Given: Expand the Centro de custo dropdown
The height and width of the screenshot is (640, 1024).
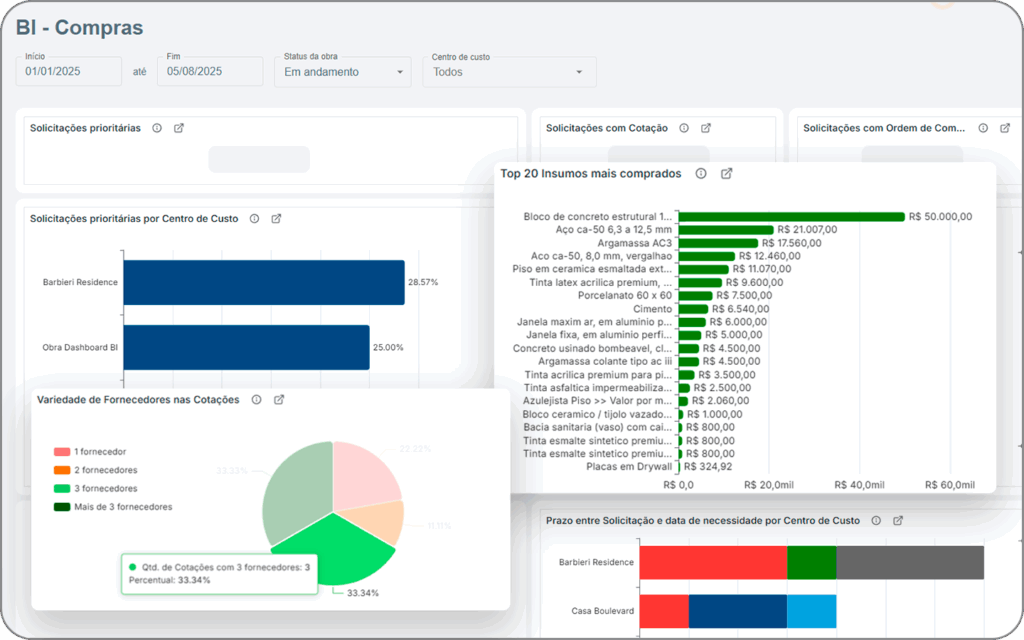Looking at the screenshot, I should (x=508, y=72).
